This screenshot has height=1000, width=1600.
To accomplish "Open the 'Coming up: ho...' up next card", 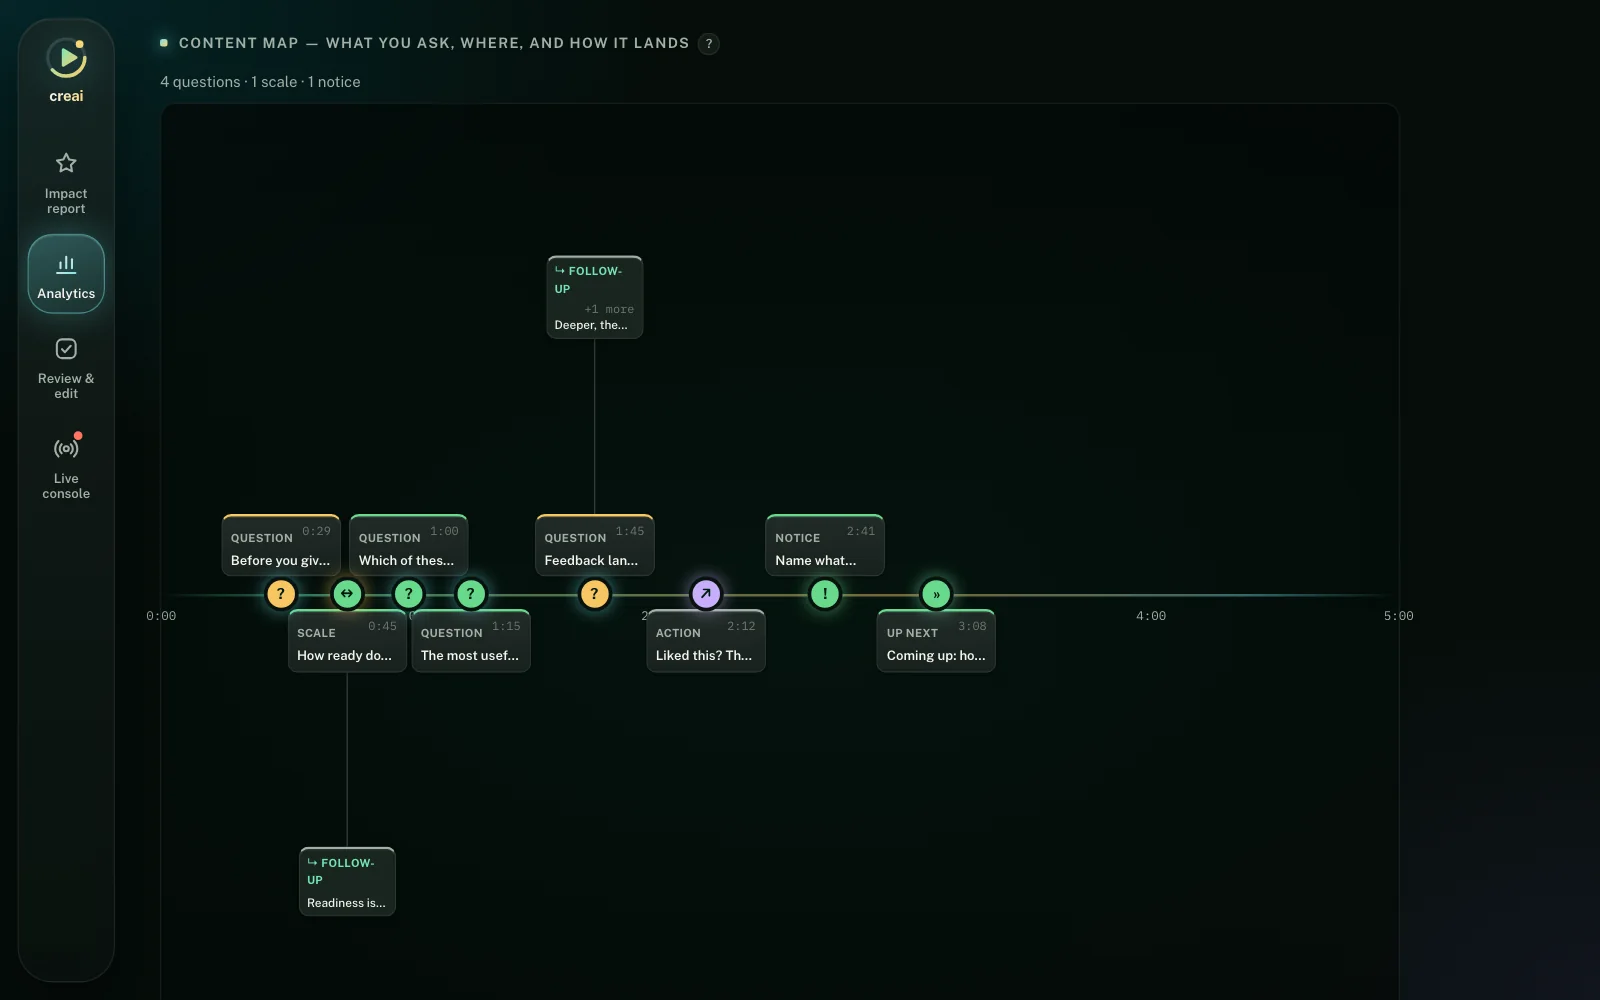I will click(x=936, y=641).
